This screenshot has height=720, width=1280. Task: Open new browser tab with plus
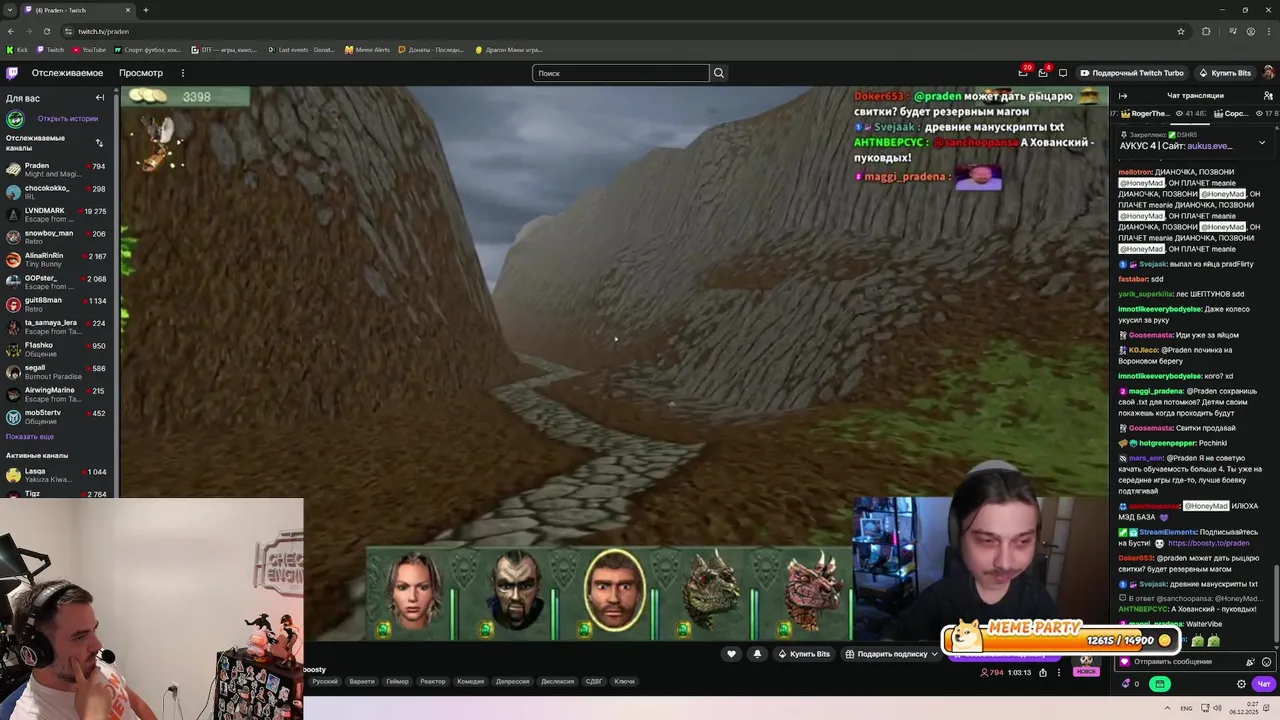pos(145,10)
